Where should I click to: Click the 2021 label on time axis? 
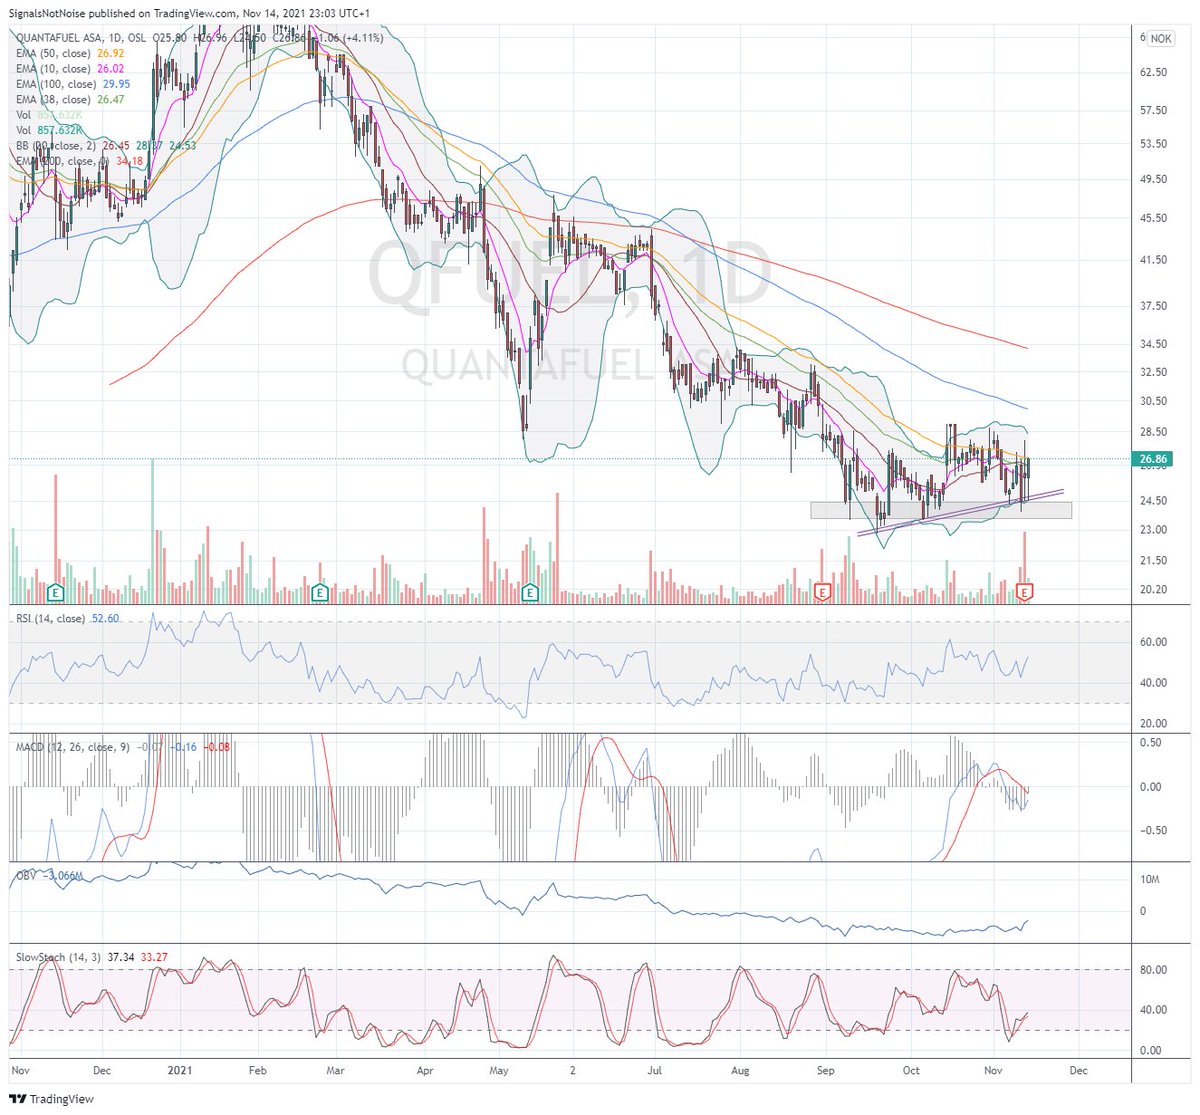tap(181, 1069)
